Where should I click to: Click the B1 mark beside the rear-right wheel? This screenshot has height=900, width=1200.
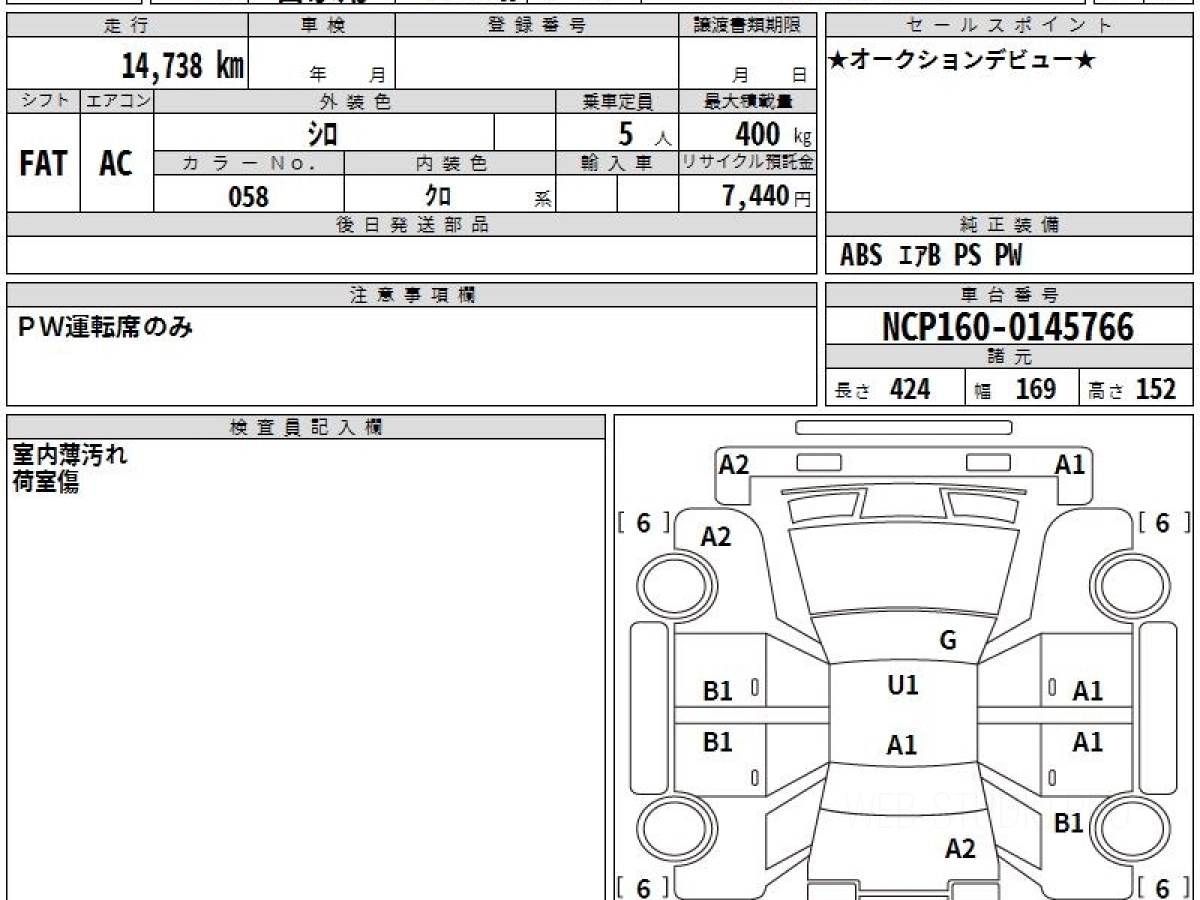(1069, 823)
